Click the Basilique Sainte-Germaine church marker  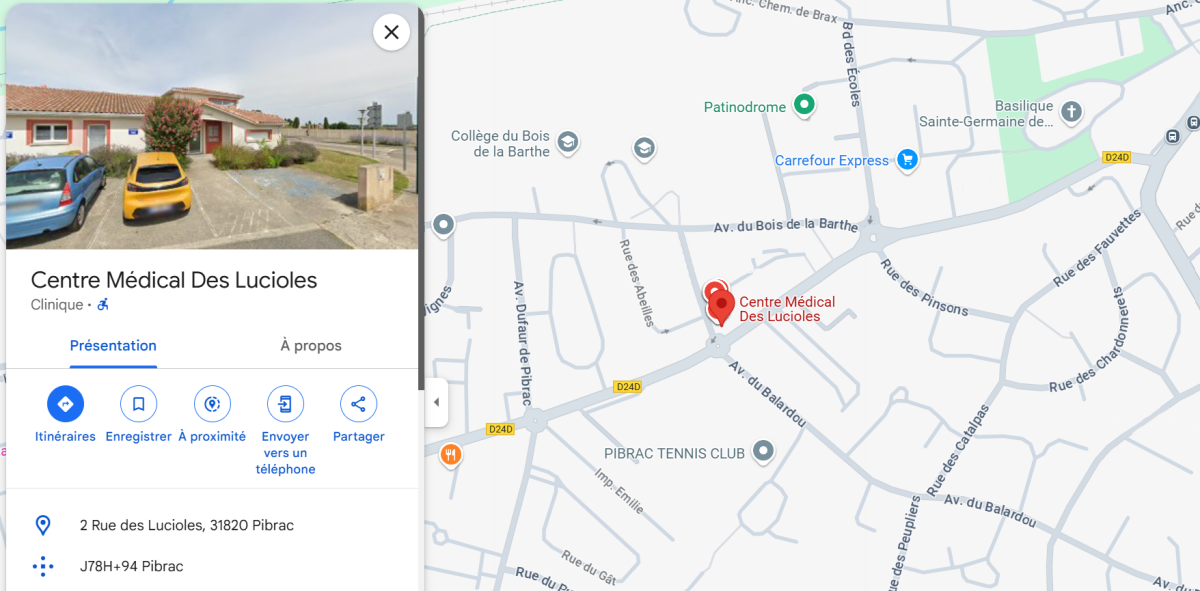click(x=1071, y=111)
